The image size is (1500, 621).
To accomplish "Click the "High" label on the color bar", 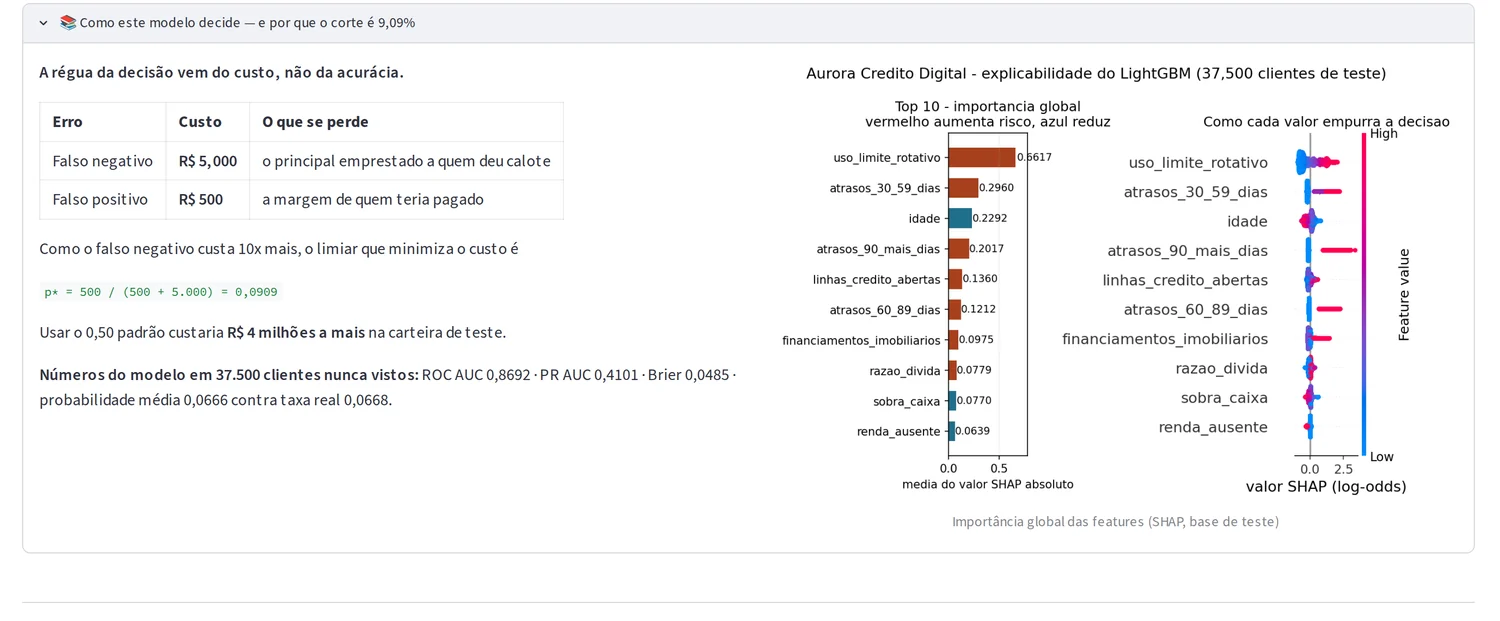I will [1384, 134].
